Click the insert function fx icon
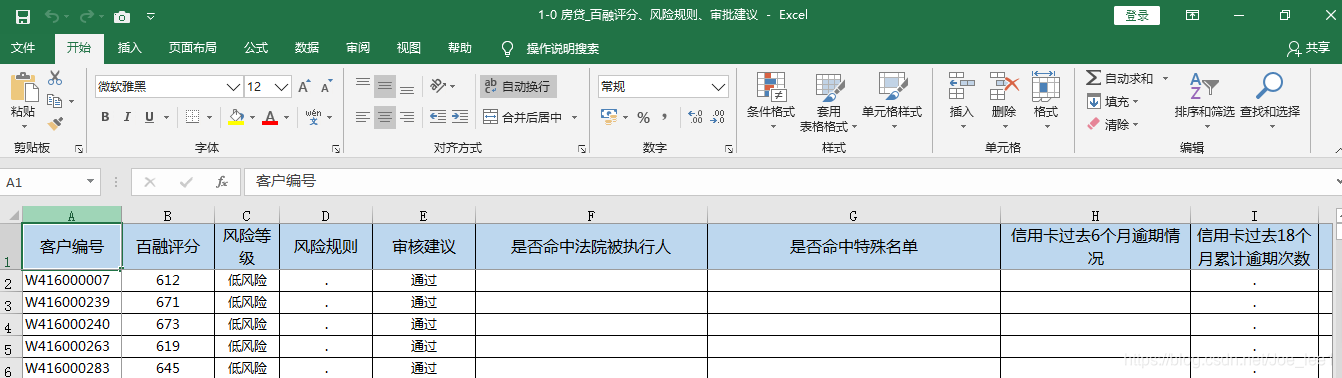This screenshot has width=1342, height=378. tap(222, 182)
